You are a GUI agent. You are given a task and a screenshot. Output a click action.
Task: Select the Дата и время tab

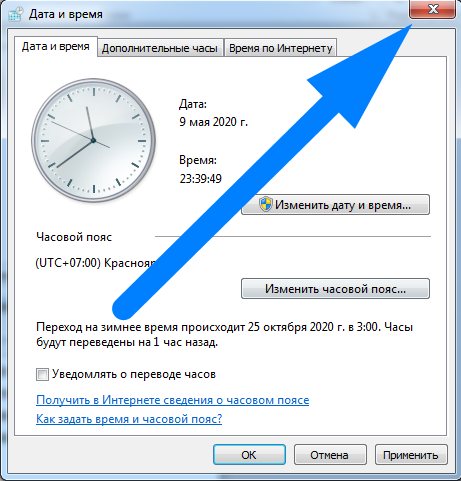56,46
